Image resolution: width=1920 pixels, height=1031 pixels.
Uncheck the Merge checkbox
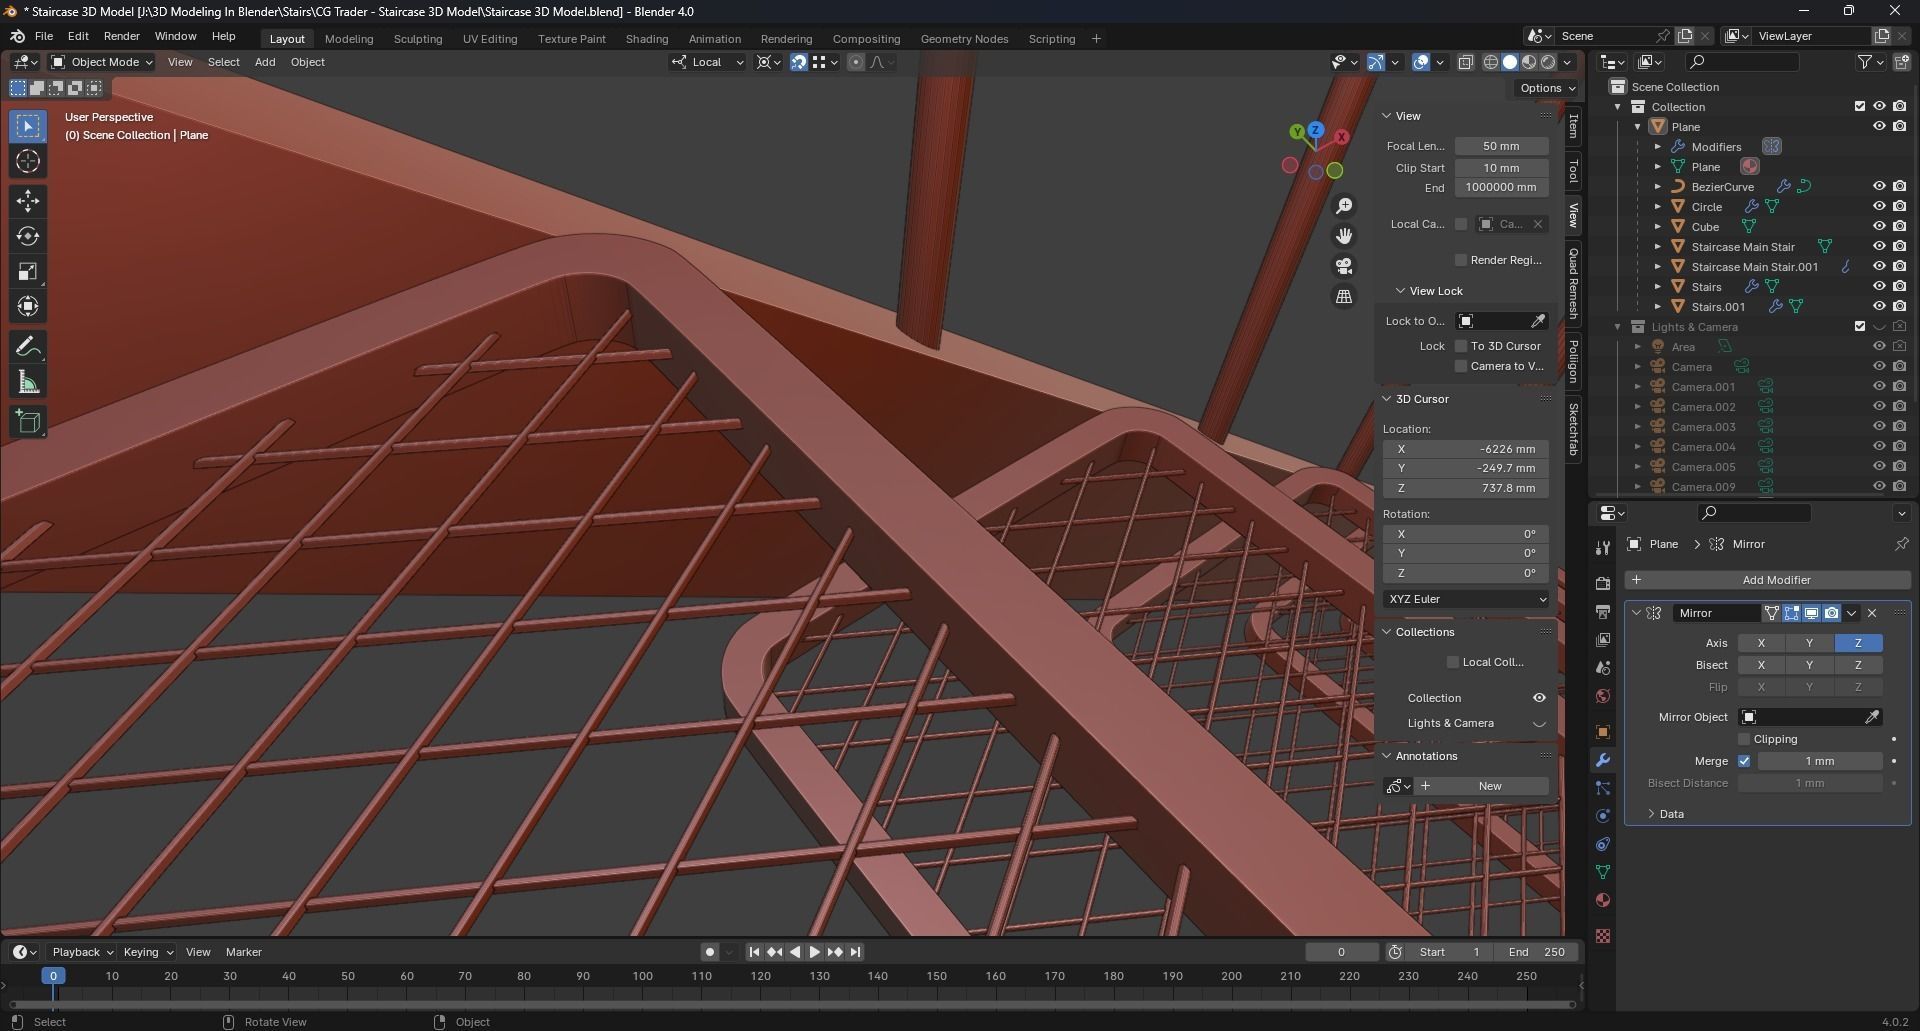[x=1744, y=761]
